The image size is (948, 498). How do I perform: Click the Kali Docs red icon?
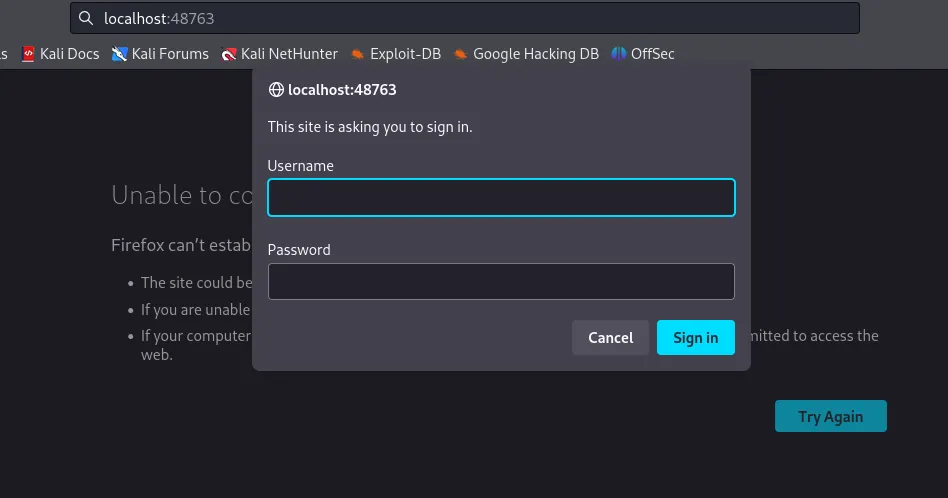[x=28, y=54]
